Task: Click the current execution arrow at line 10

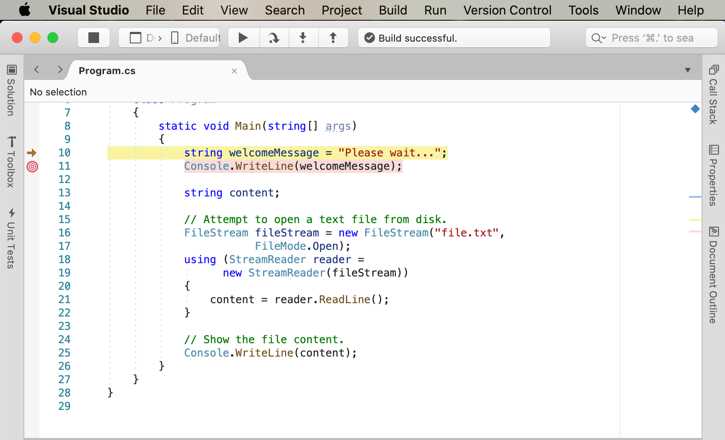Action: pyautogui.click(x=32, y=153)
